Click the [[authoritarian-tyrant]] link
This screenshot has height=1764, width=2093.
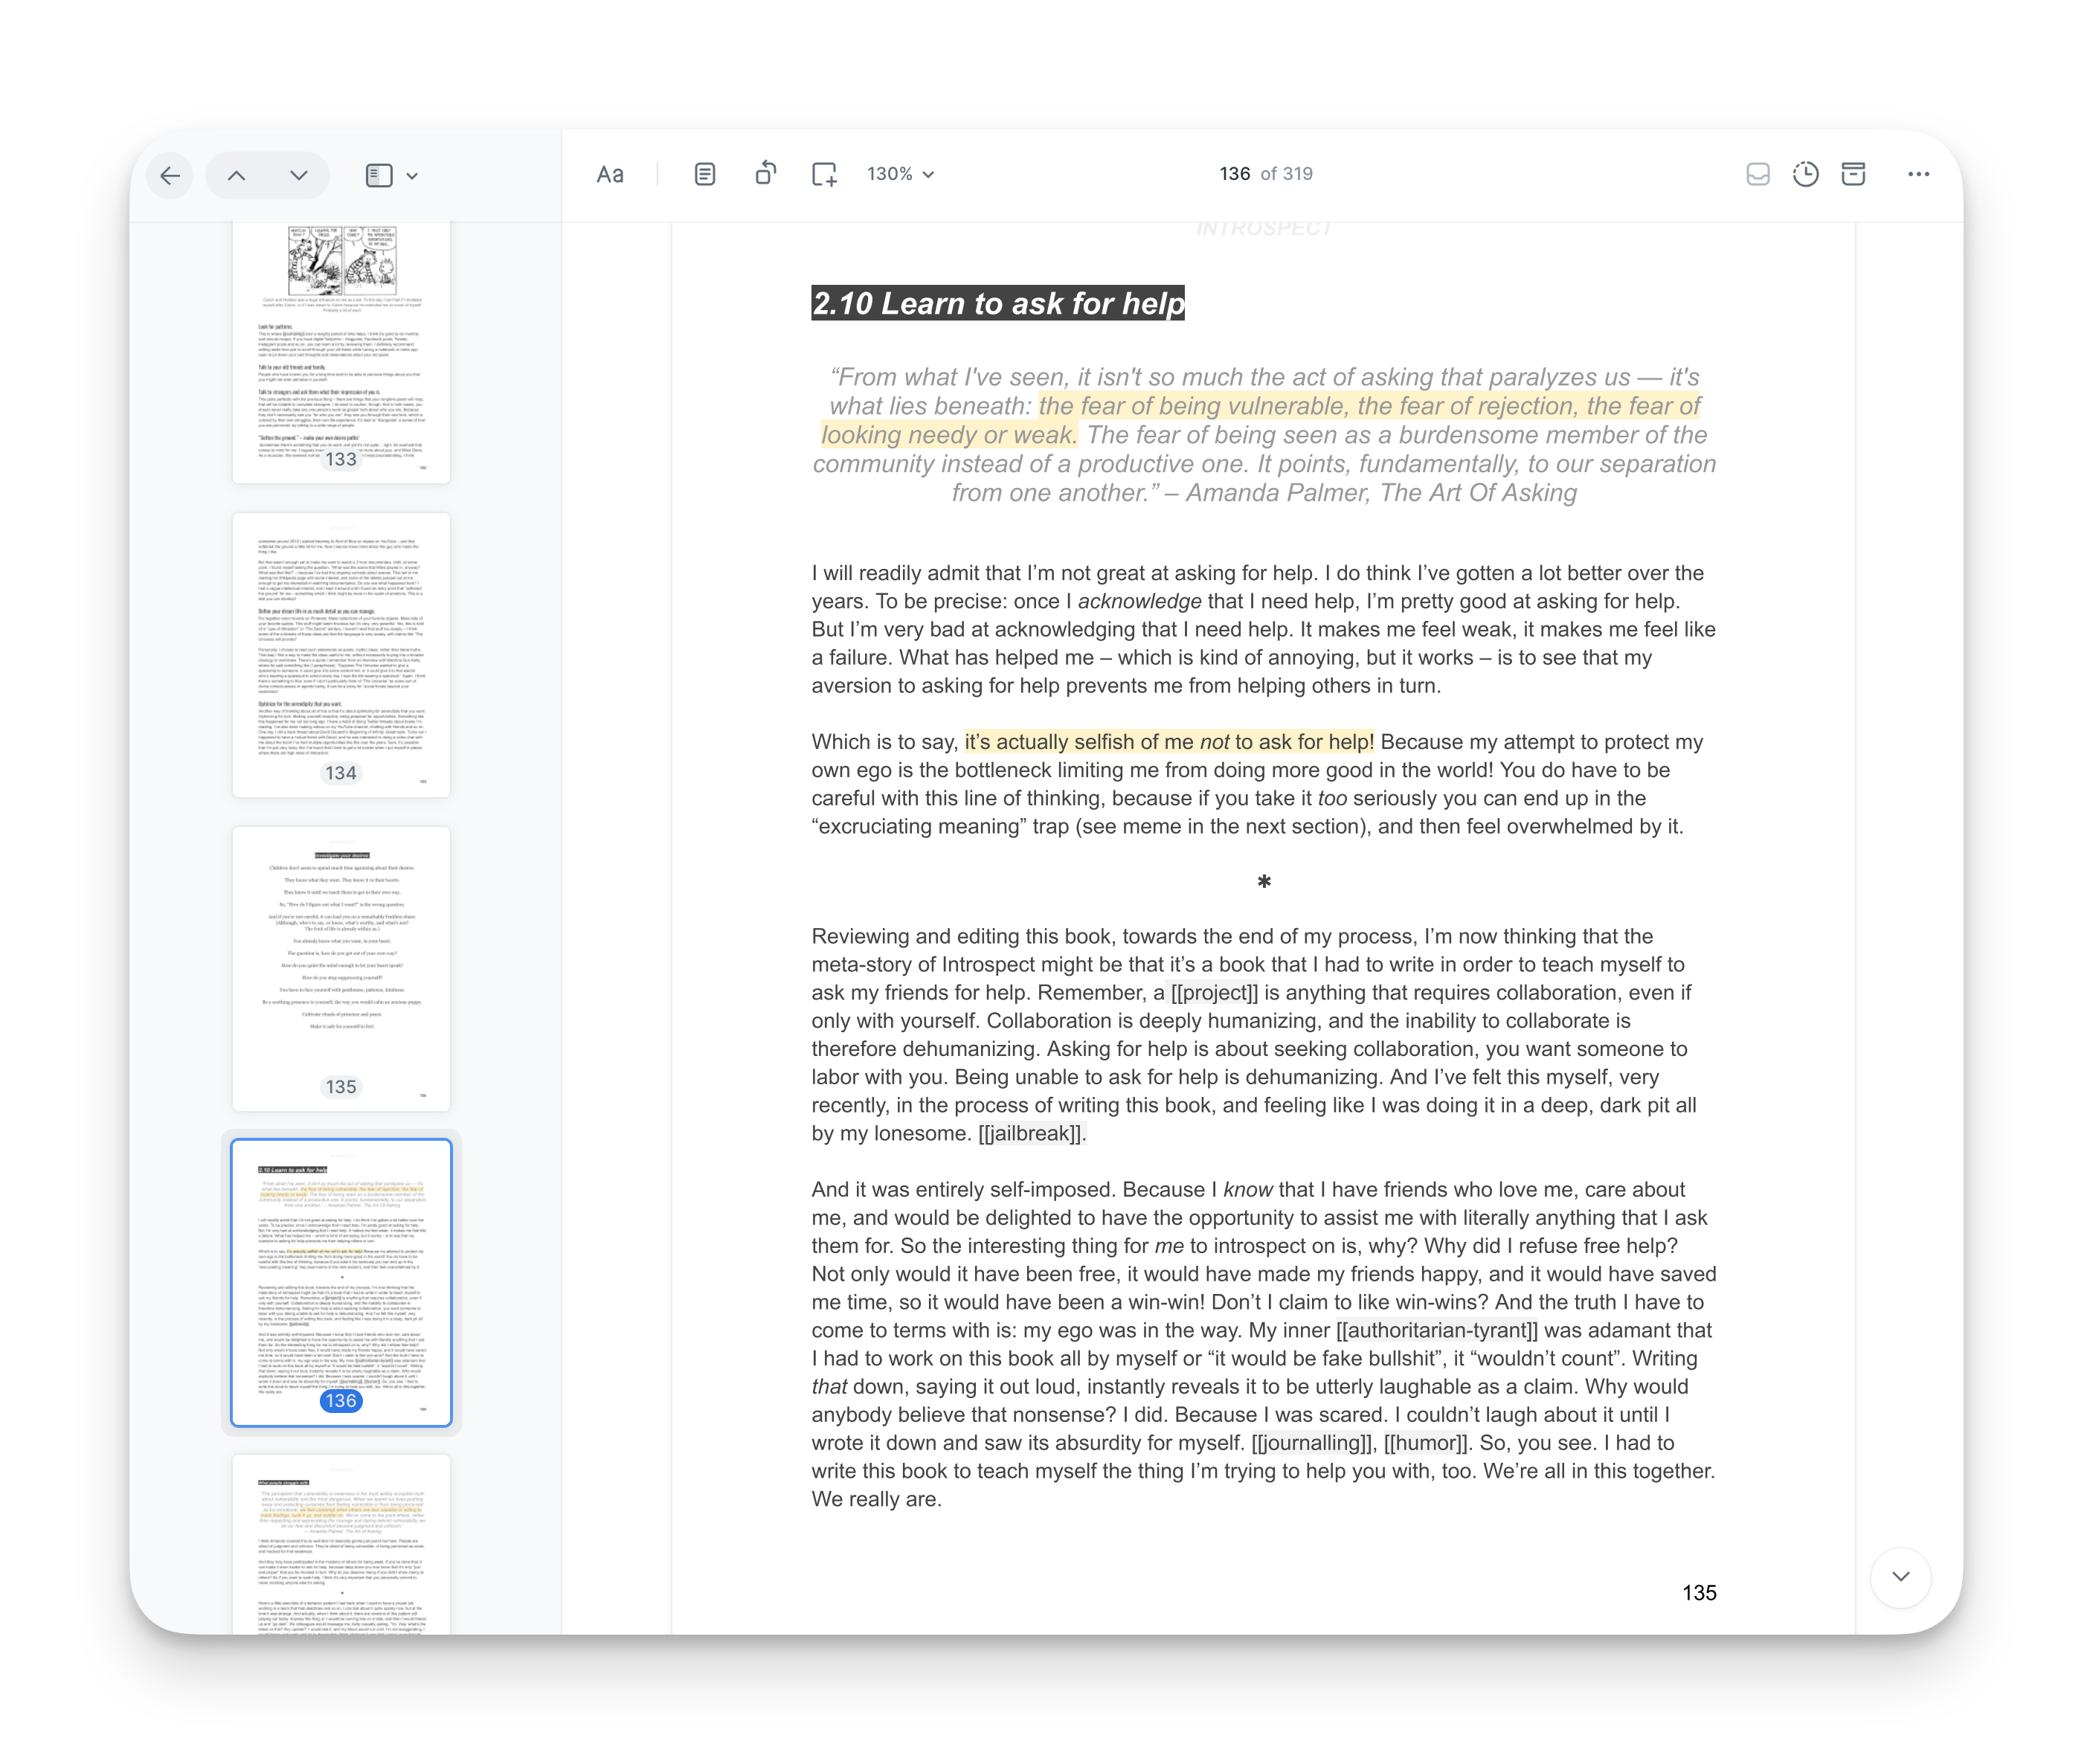pos(1436,1331)
